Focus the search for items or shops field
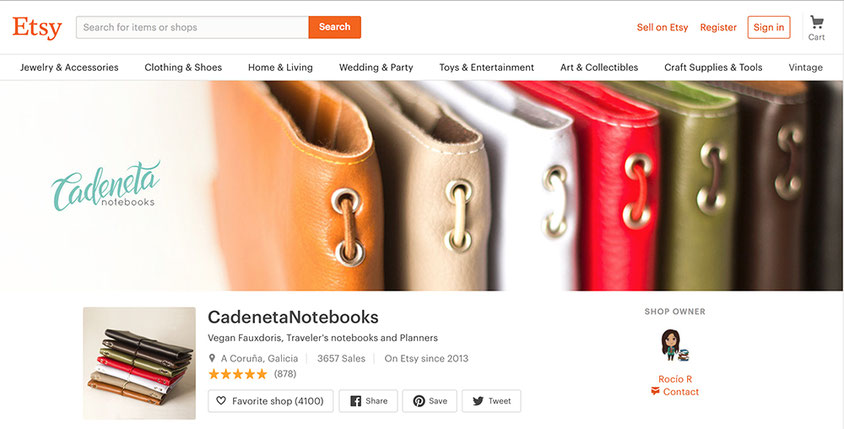 coord(192,27)
